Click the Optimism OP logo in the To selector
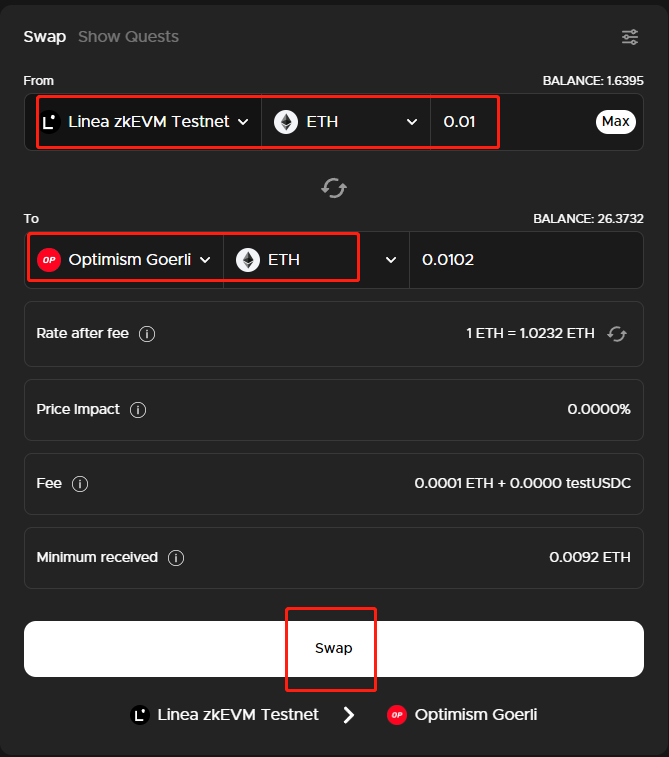 [x=49, y=260]
